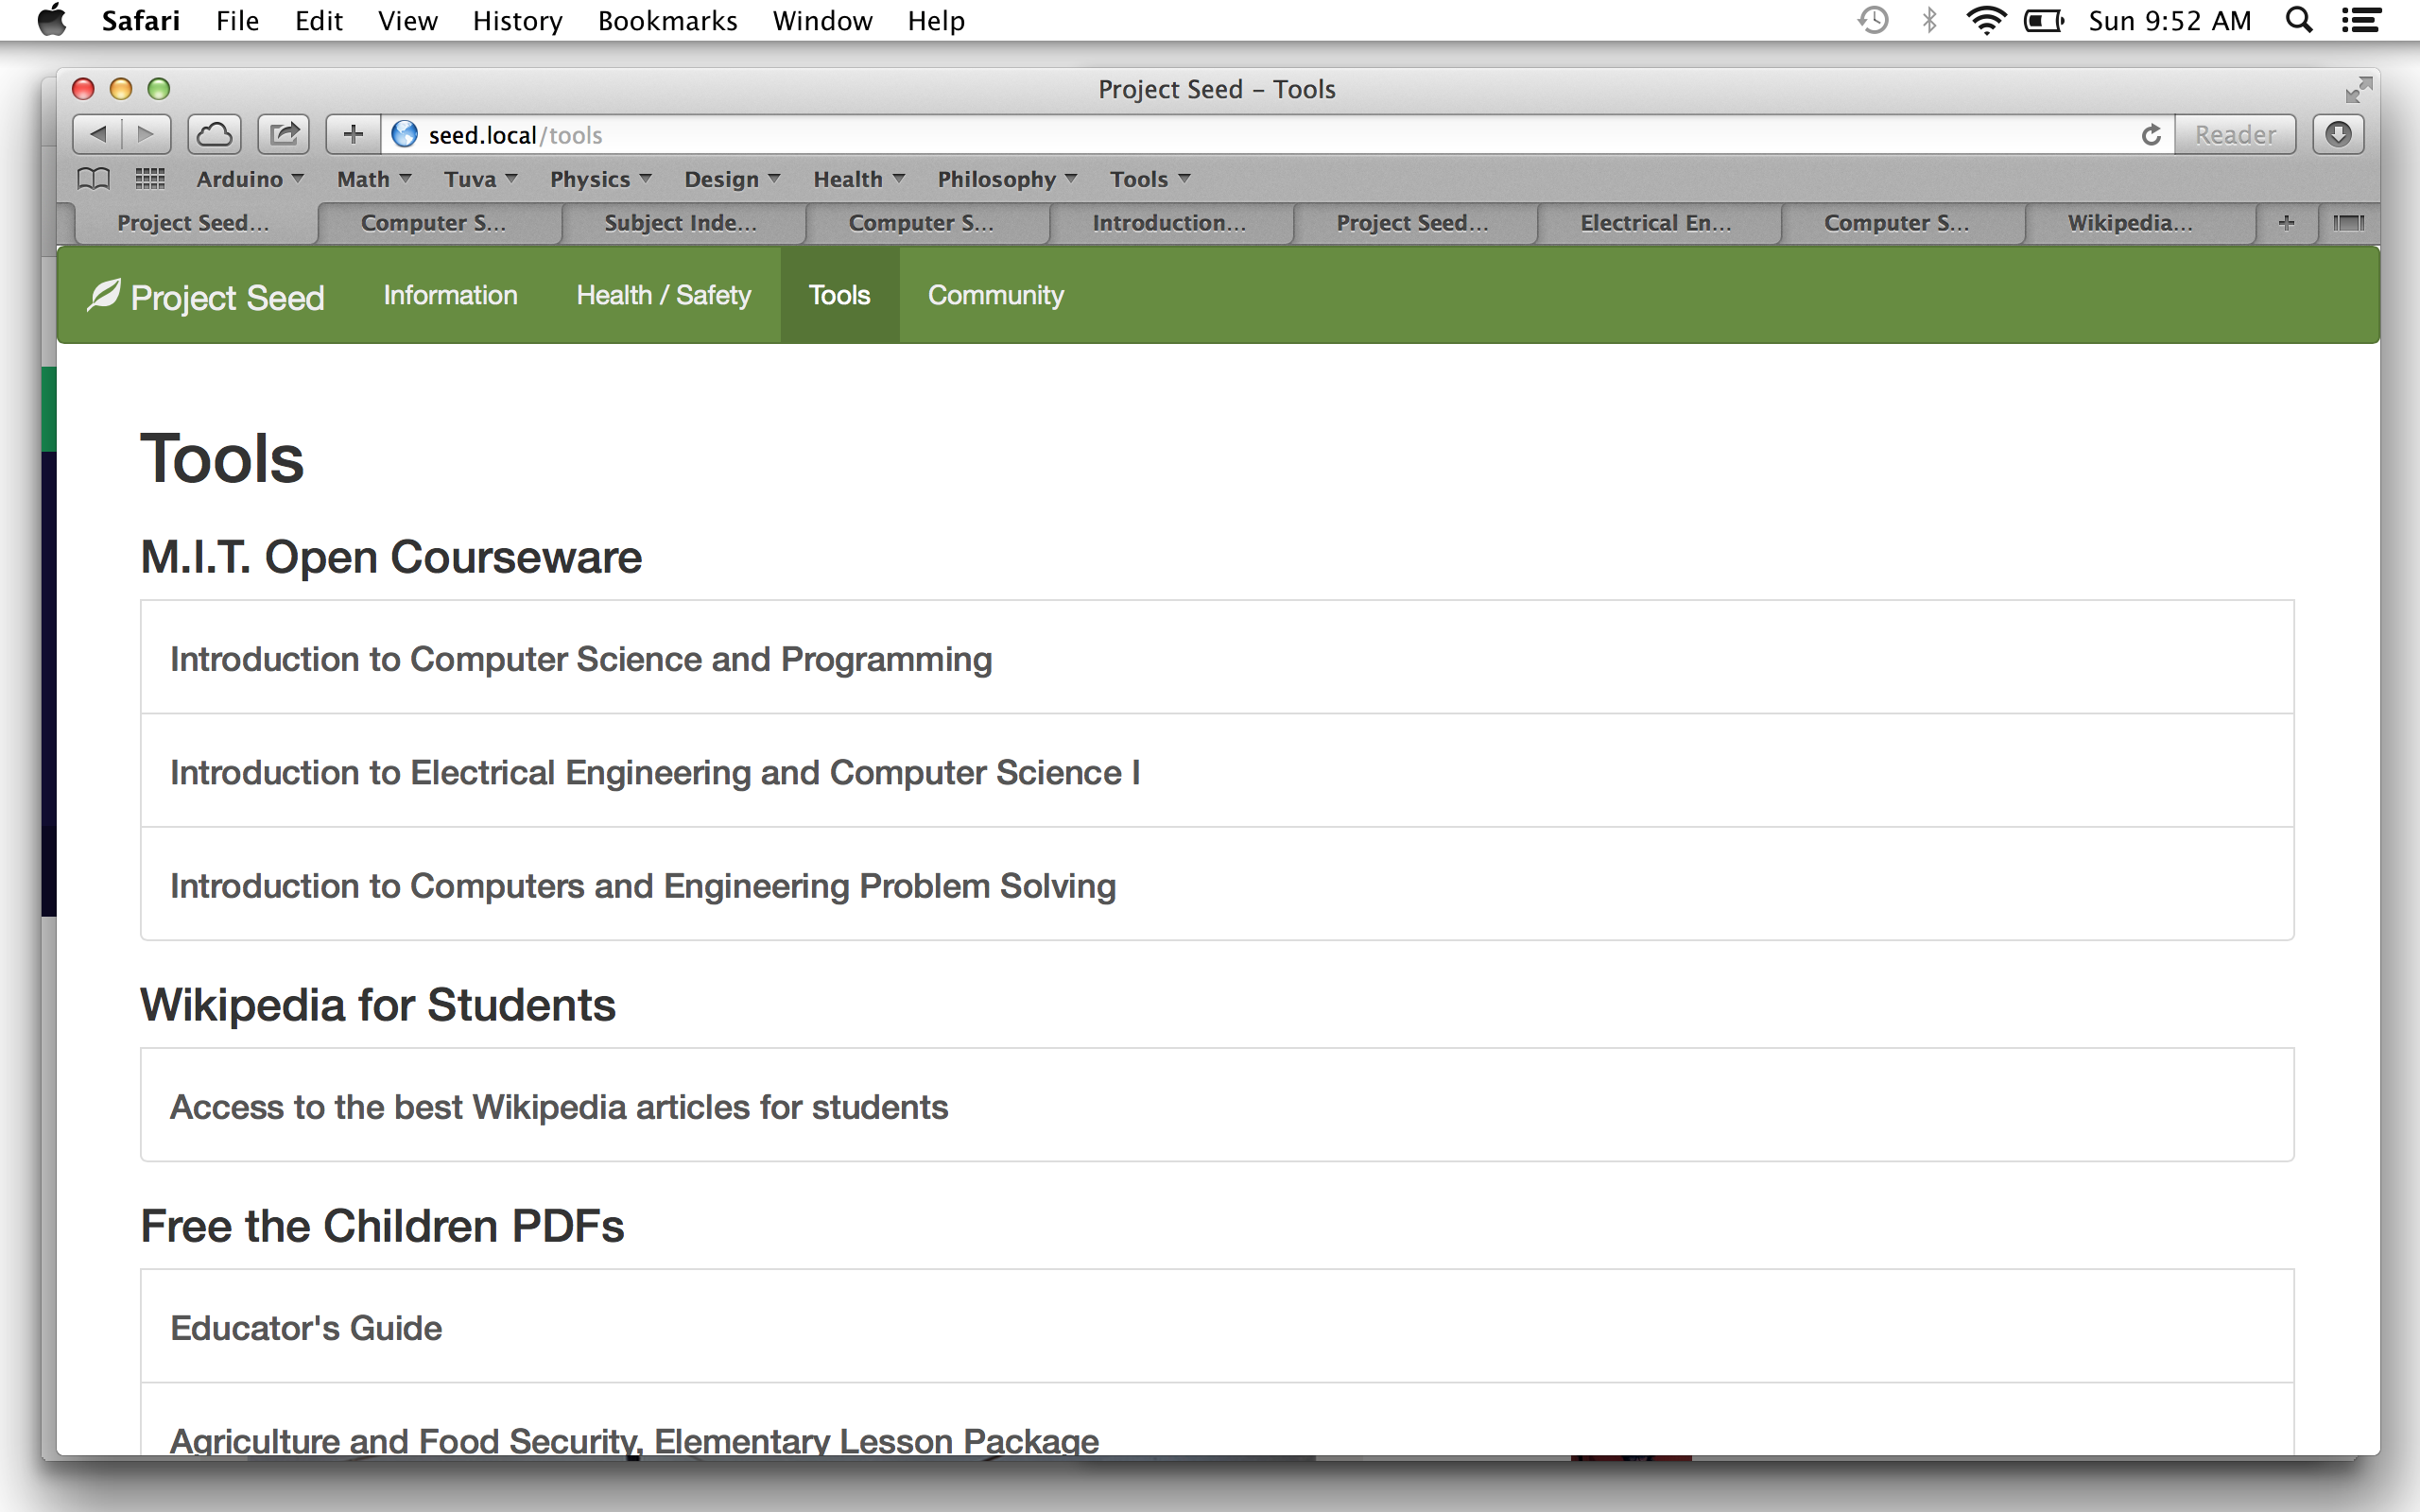Enter full screen via corner arrows
The image size is (2420, 1512).
click(2358, 90)
